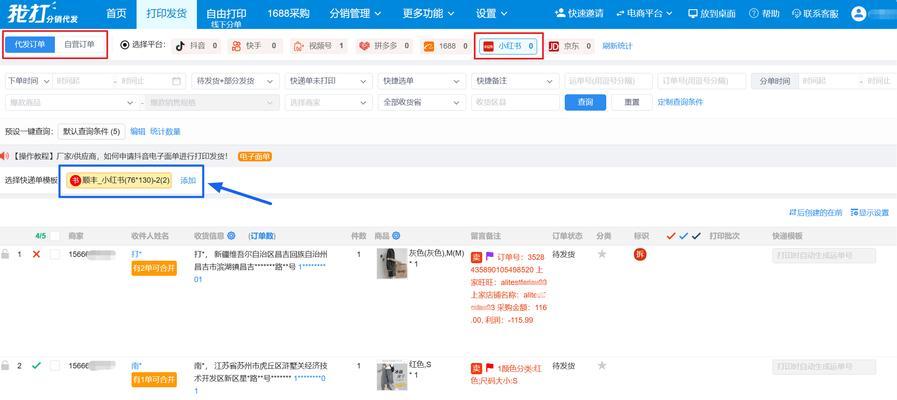Click the 抖音 platform icon

pyautogui.click(x=181, y=46)
